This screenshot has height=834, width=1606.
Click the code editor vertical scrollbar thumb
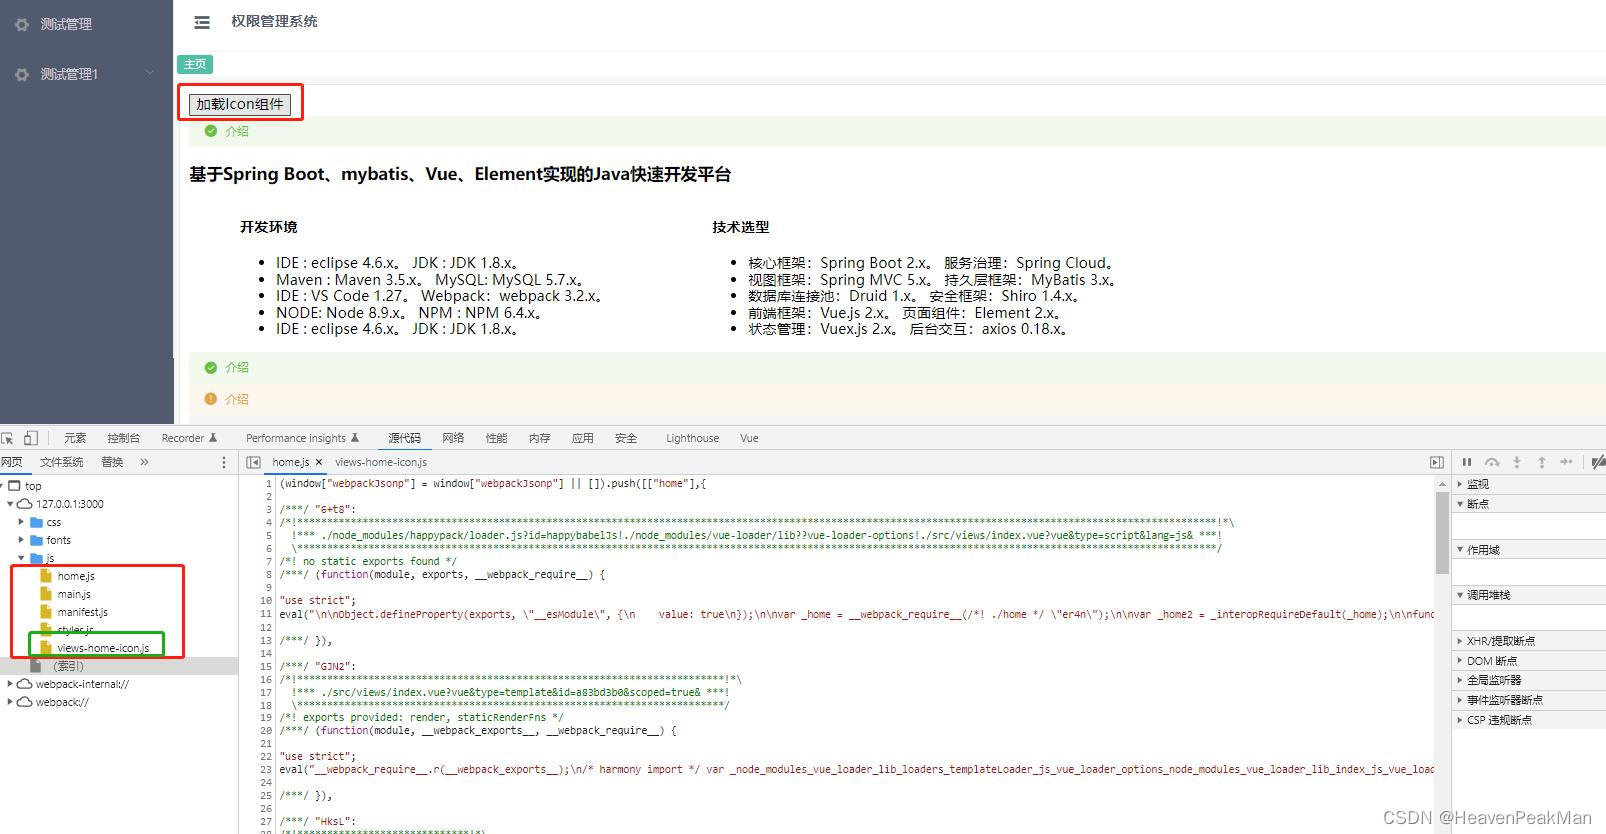tap(1442, 532)
